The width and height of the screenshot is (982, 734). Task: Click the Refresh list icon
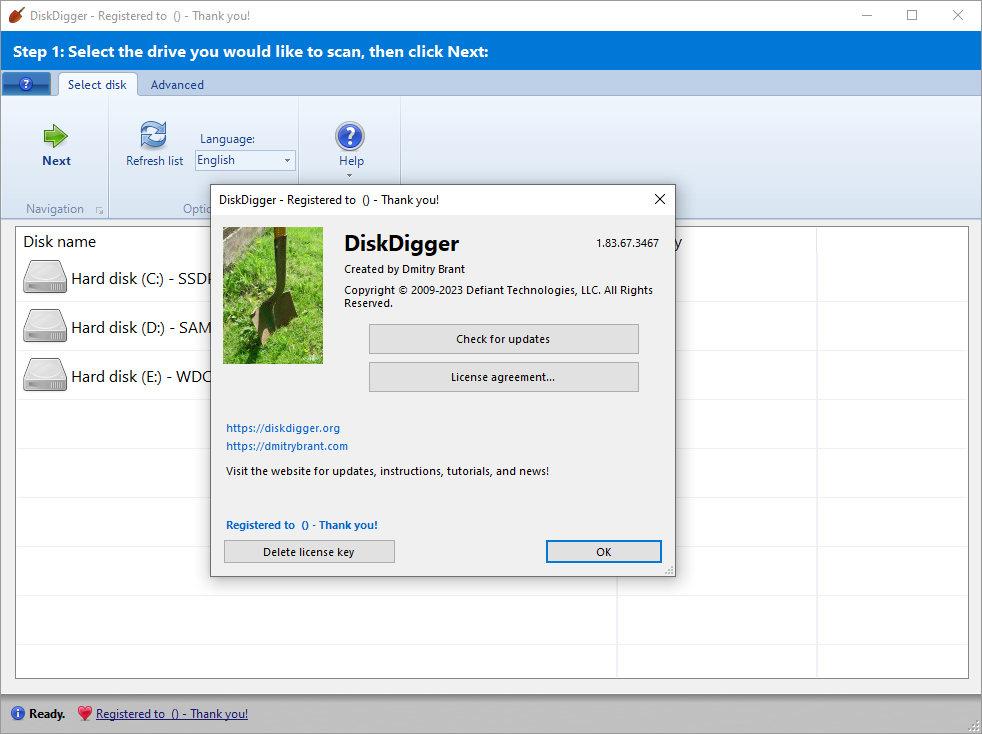[x=153, y=135]
